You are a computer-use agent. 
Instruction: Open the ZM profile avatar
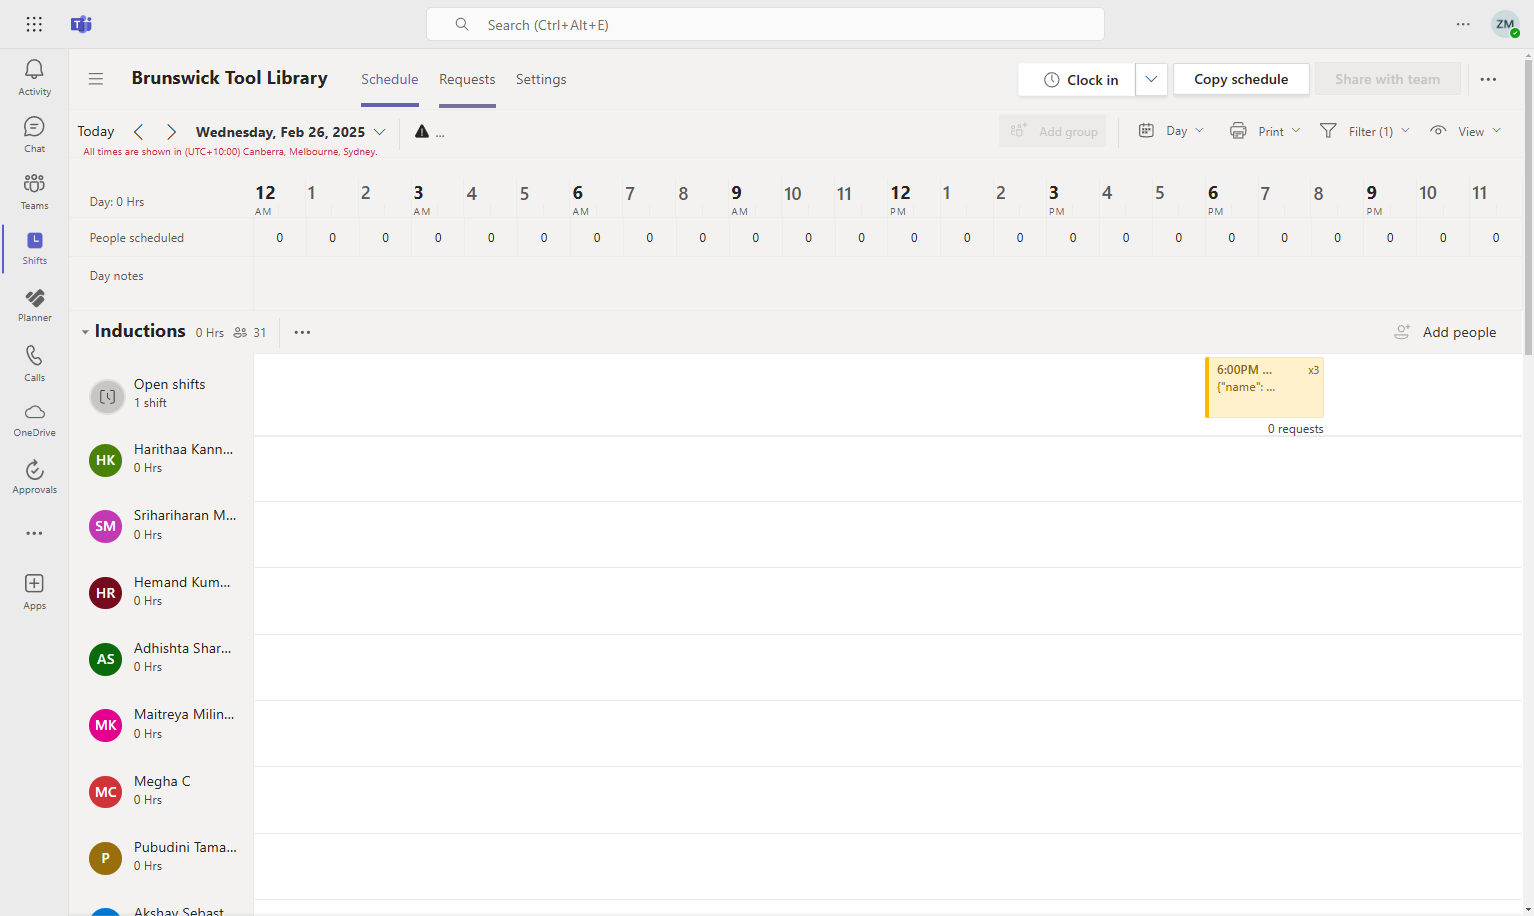tap(1505, 24)
